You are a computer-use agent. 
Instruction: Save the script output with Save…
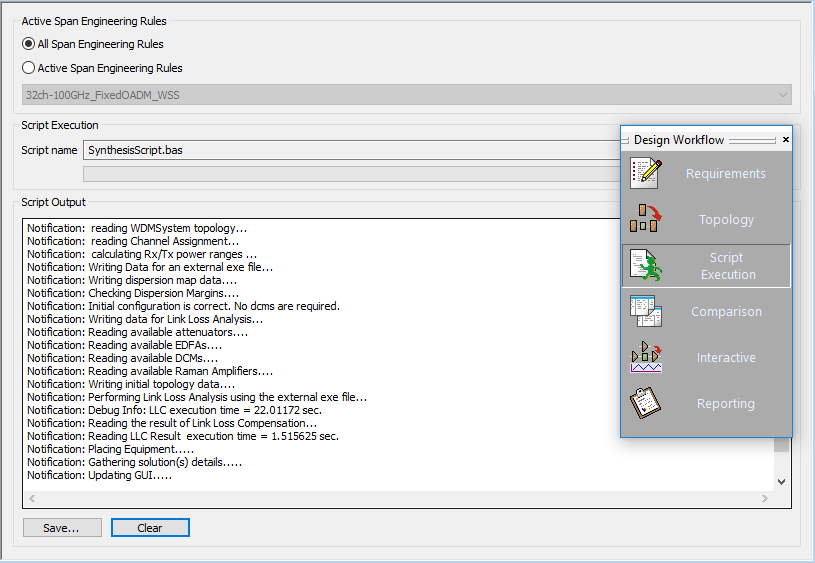62,528
